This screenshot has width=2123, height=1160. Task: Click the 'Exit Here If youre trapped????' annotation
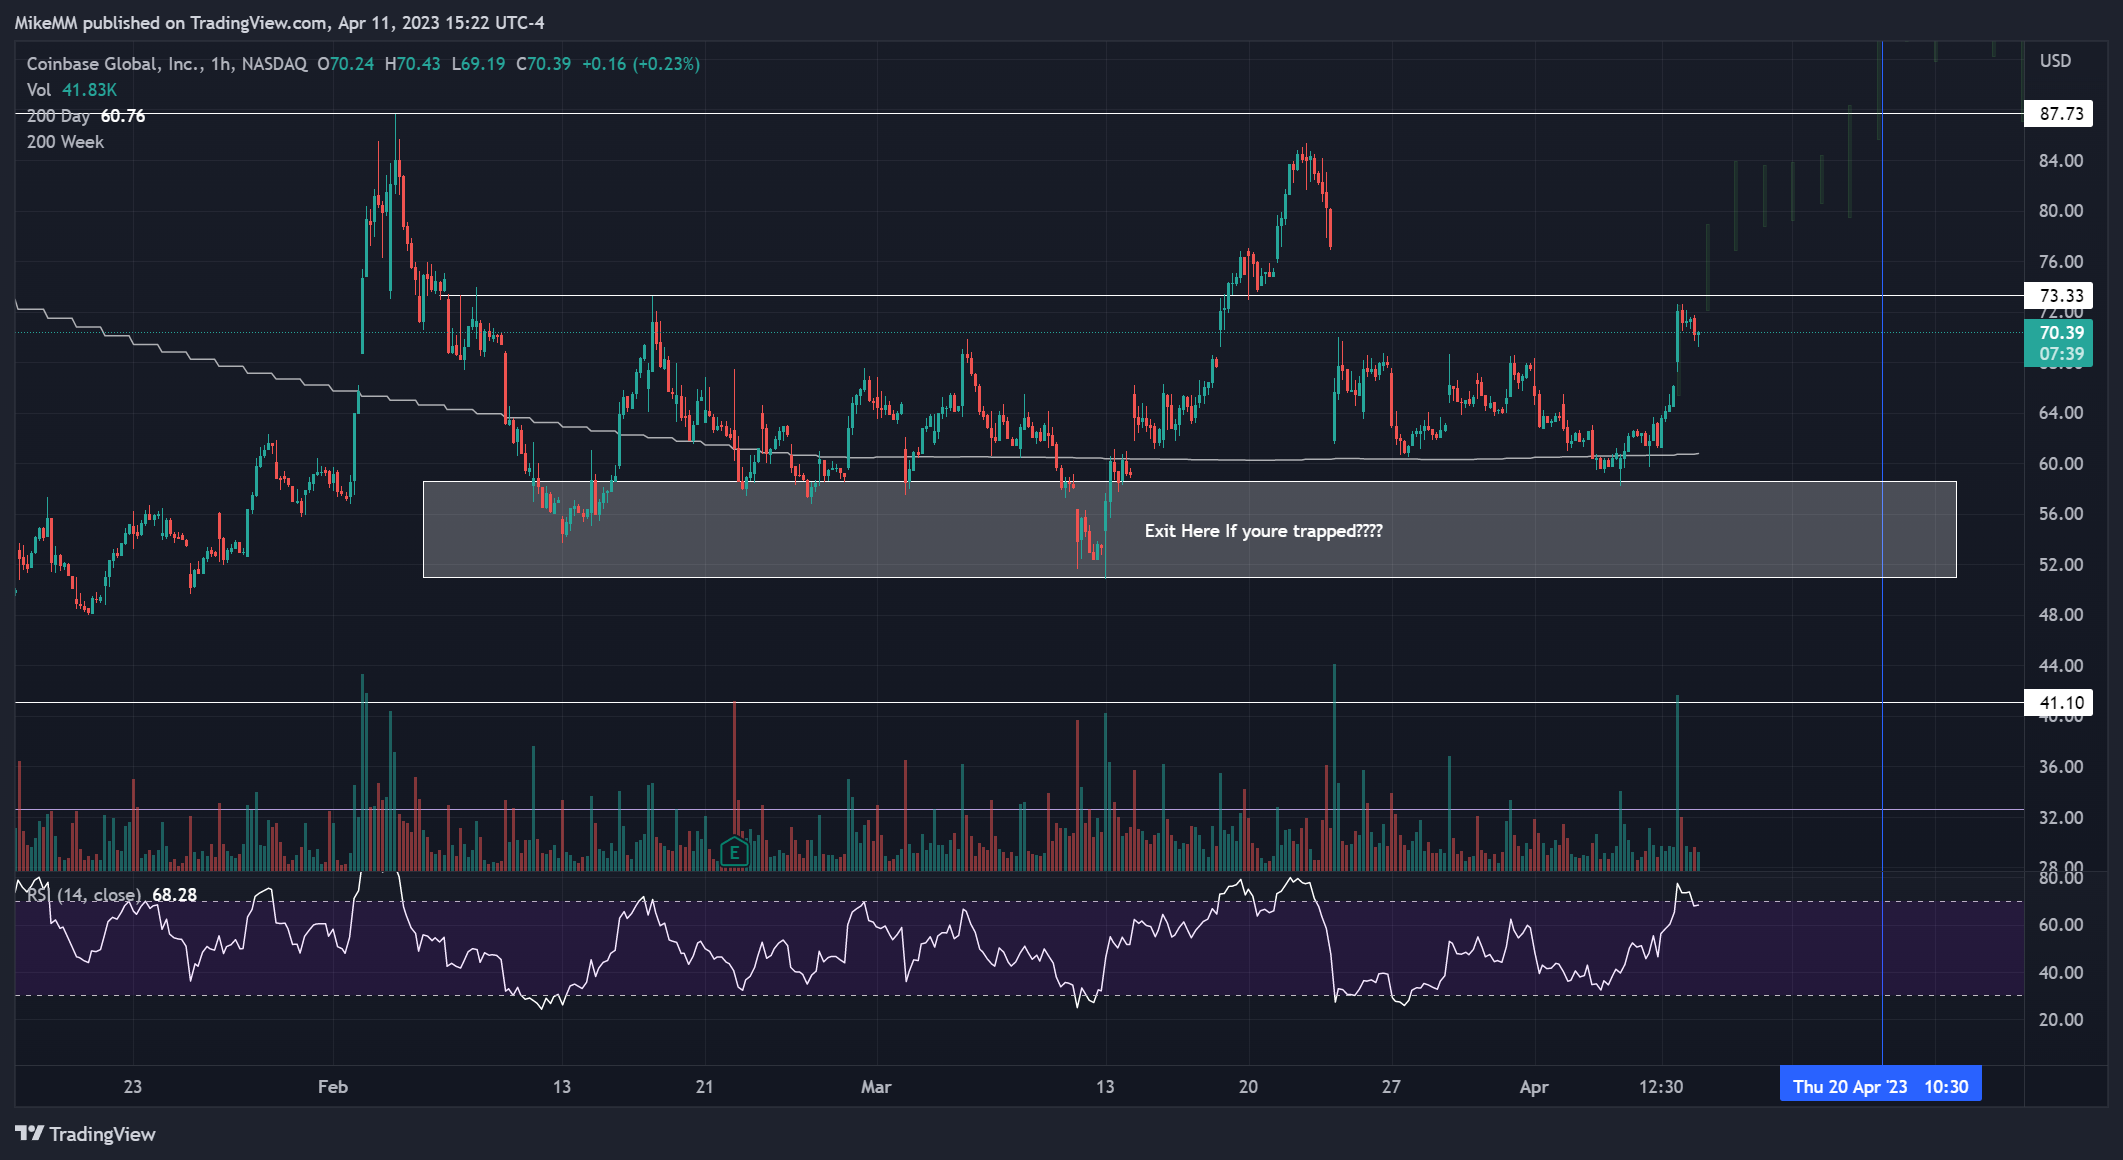(1263, 531)
